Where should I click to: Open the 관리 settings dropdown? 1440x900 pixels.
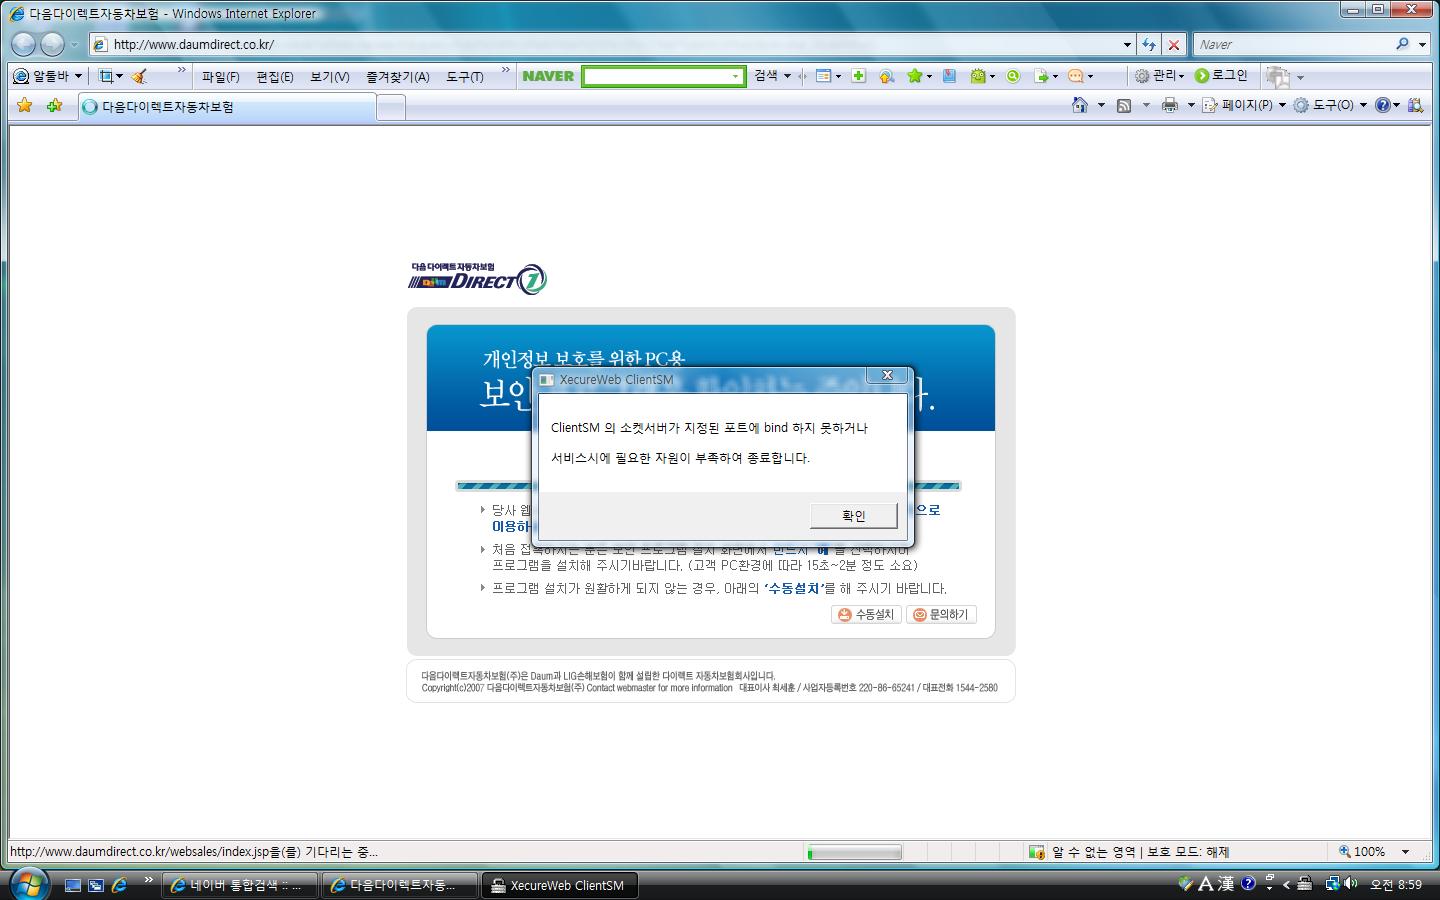tap(1158, 76)
